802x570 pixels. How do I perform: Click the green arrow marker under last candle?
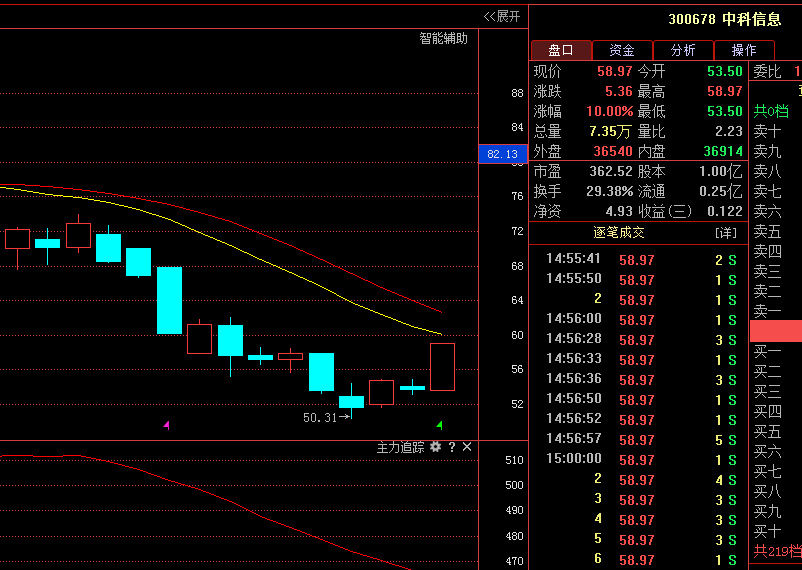[439, 425]
